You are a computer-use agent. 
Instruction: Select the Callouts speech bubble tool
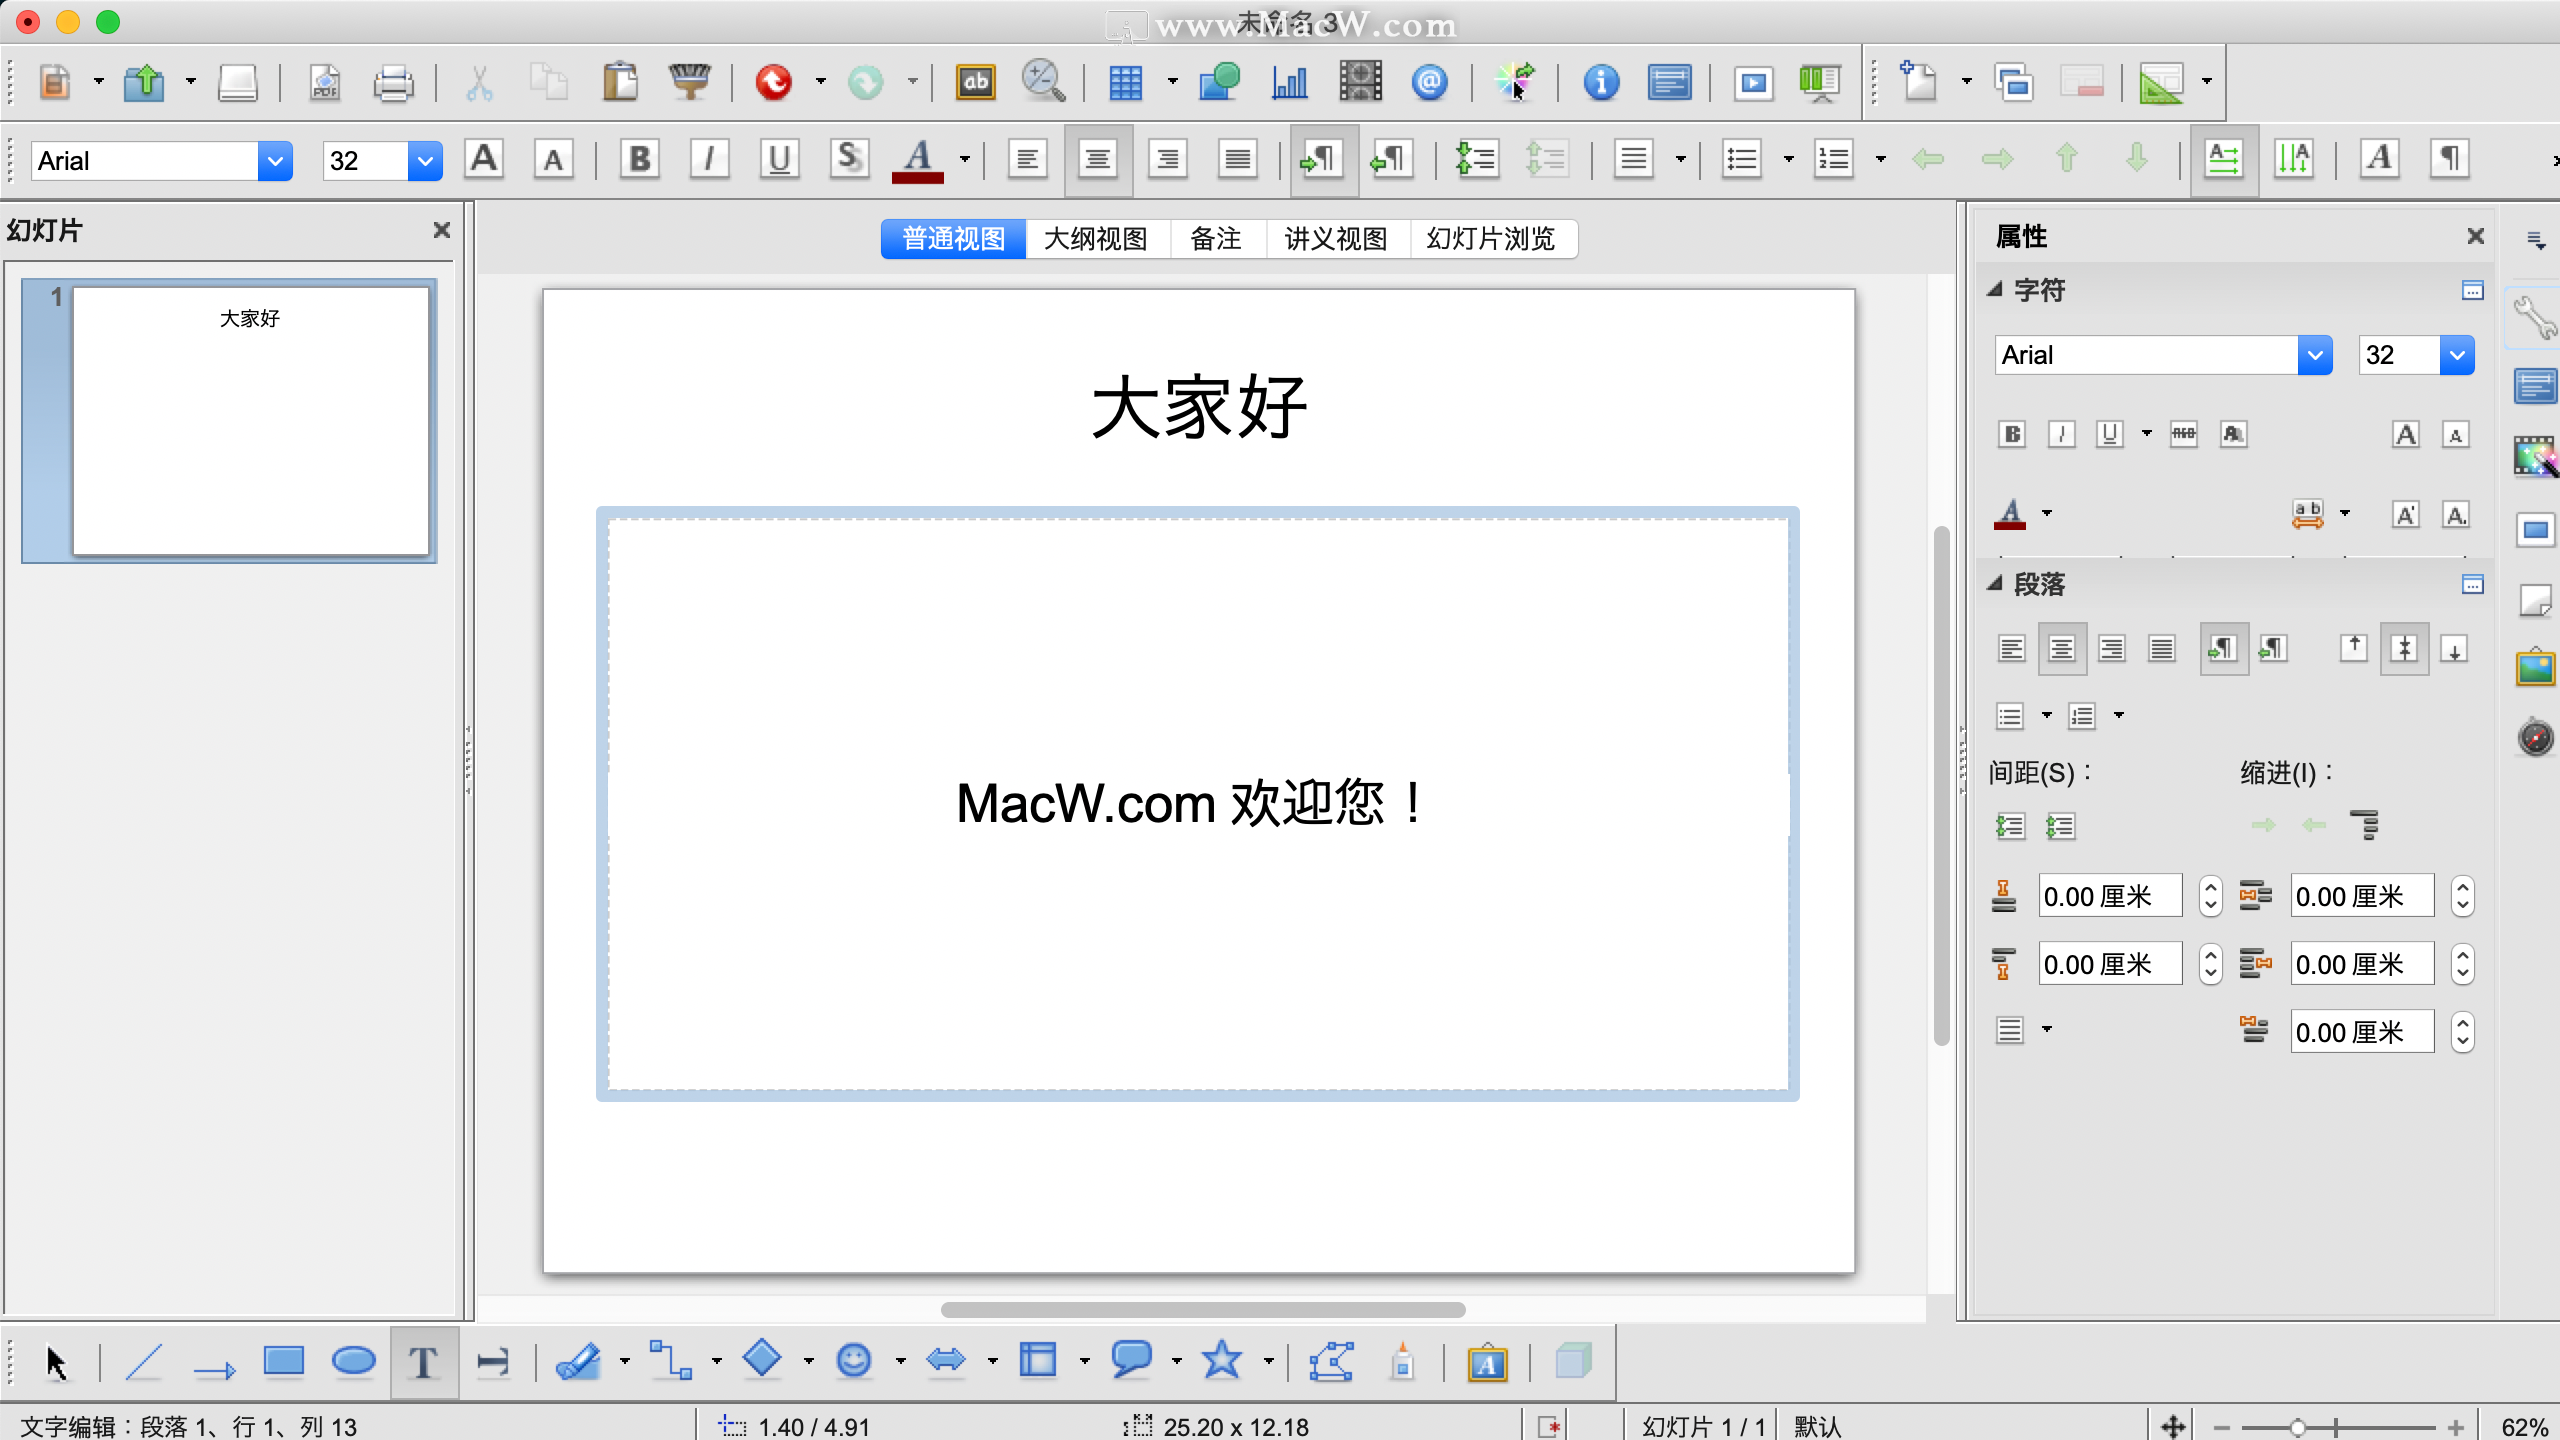click(x=1131, y=1361)
